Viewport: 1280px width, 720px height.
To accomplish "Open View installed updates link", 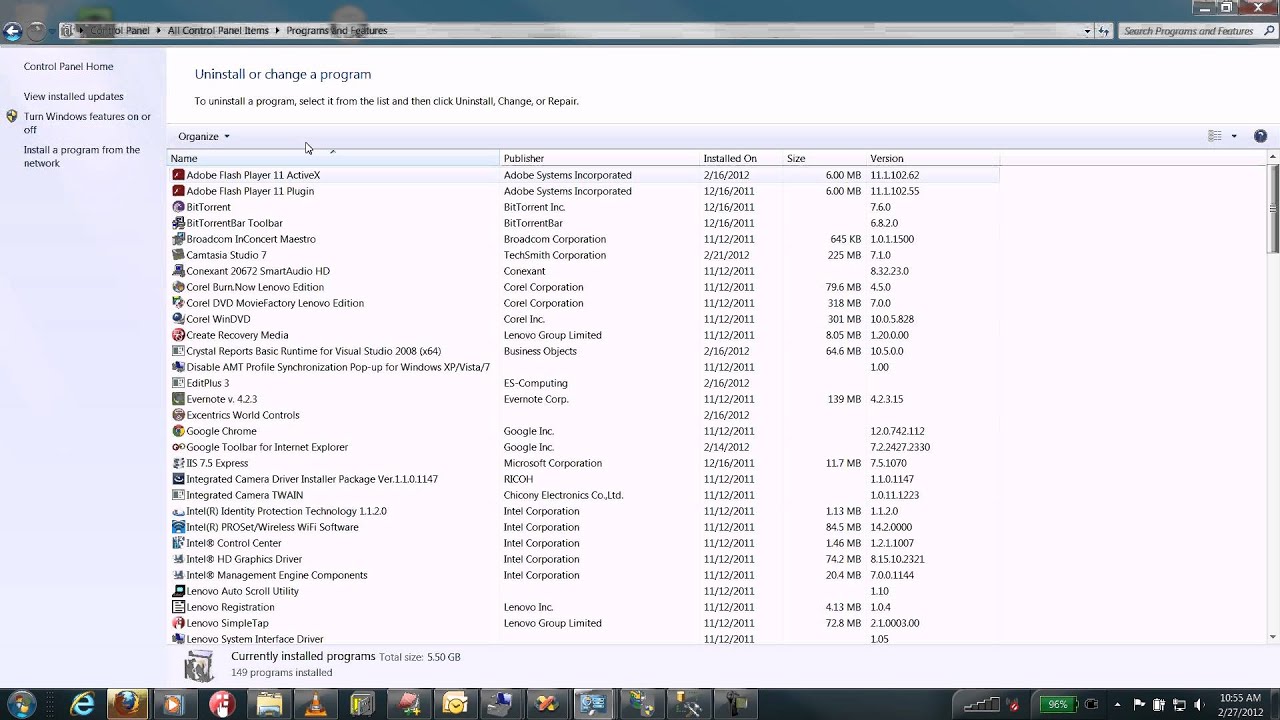I will [x=73, y=96].
